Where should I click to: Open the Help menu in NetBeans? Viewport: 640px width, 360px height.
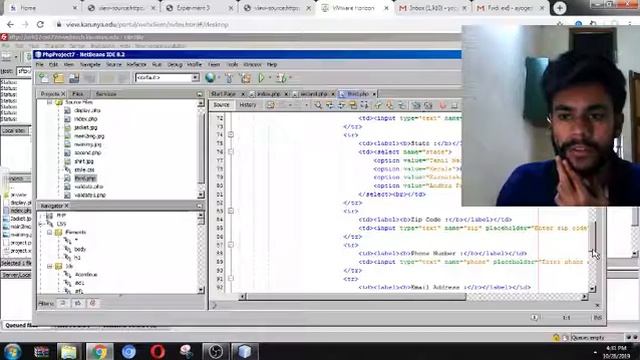[272, 64]
